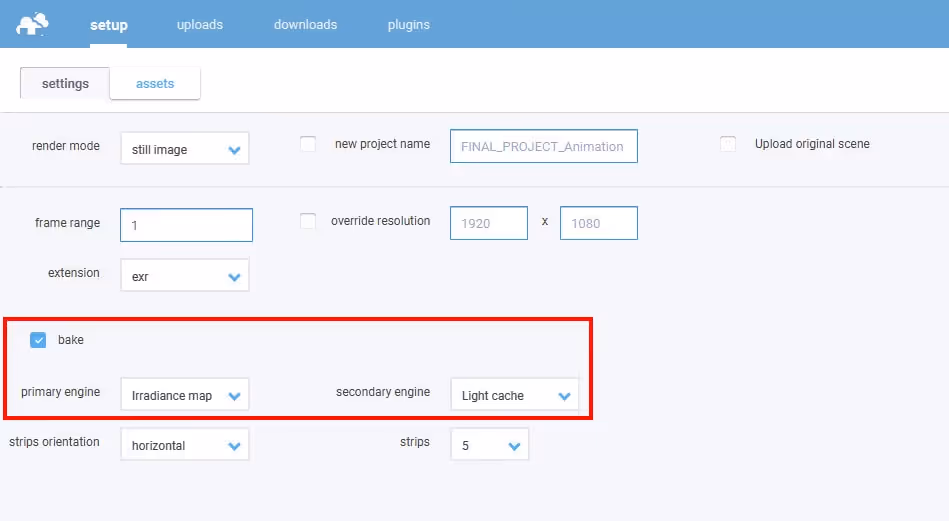Open the plugins tab

coord(409,25)
